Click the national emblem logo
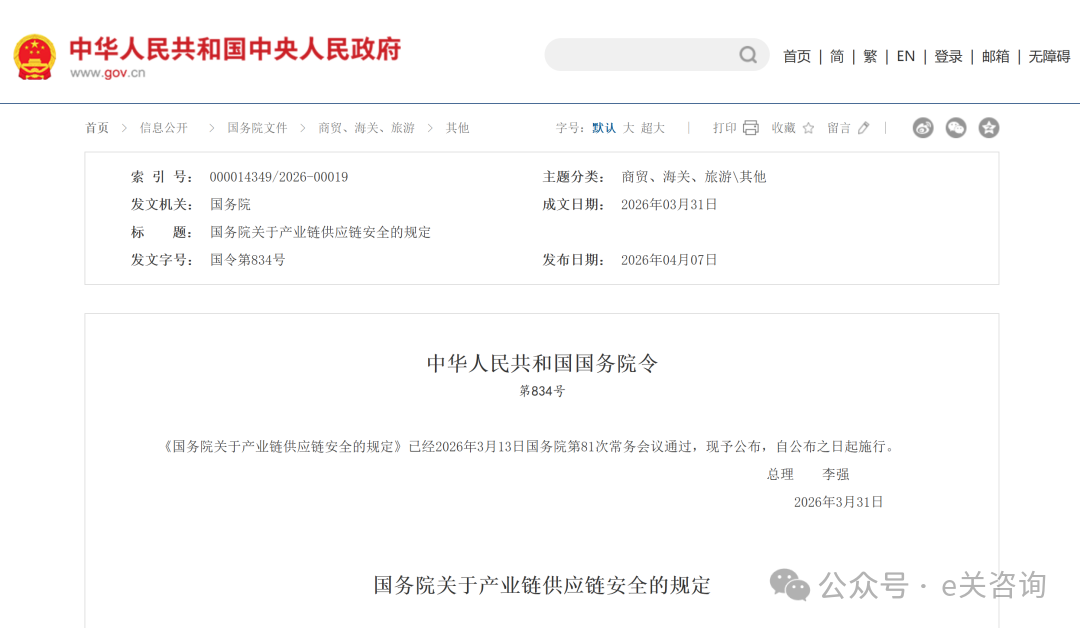The image size is (1080, 628). [35, 56]
